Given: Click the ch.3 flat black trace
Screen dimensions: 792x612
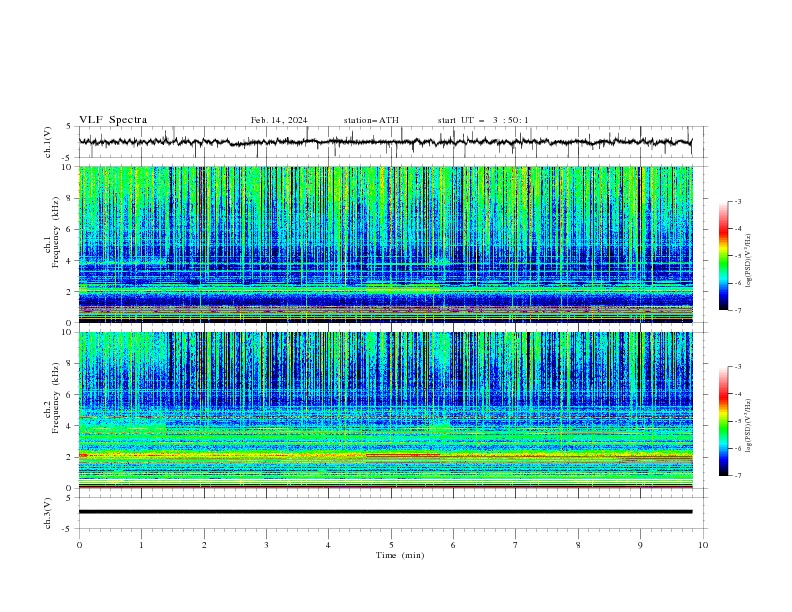Looking at the screenshot, I should pyautogui.click(x=385, y=512).
